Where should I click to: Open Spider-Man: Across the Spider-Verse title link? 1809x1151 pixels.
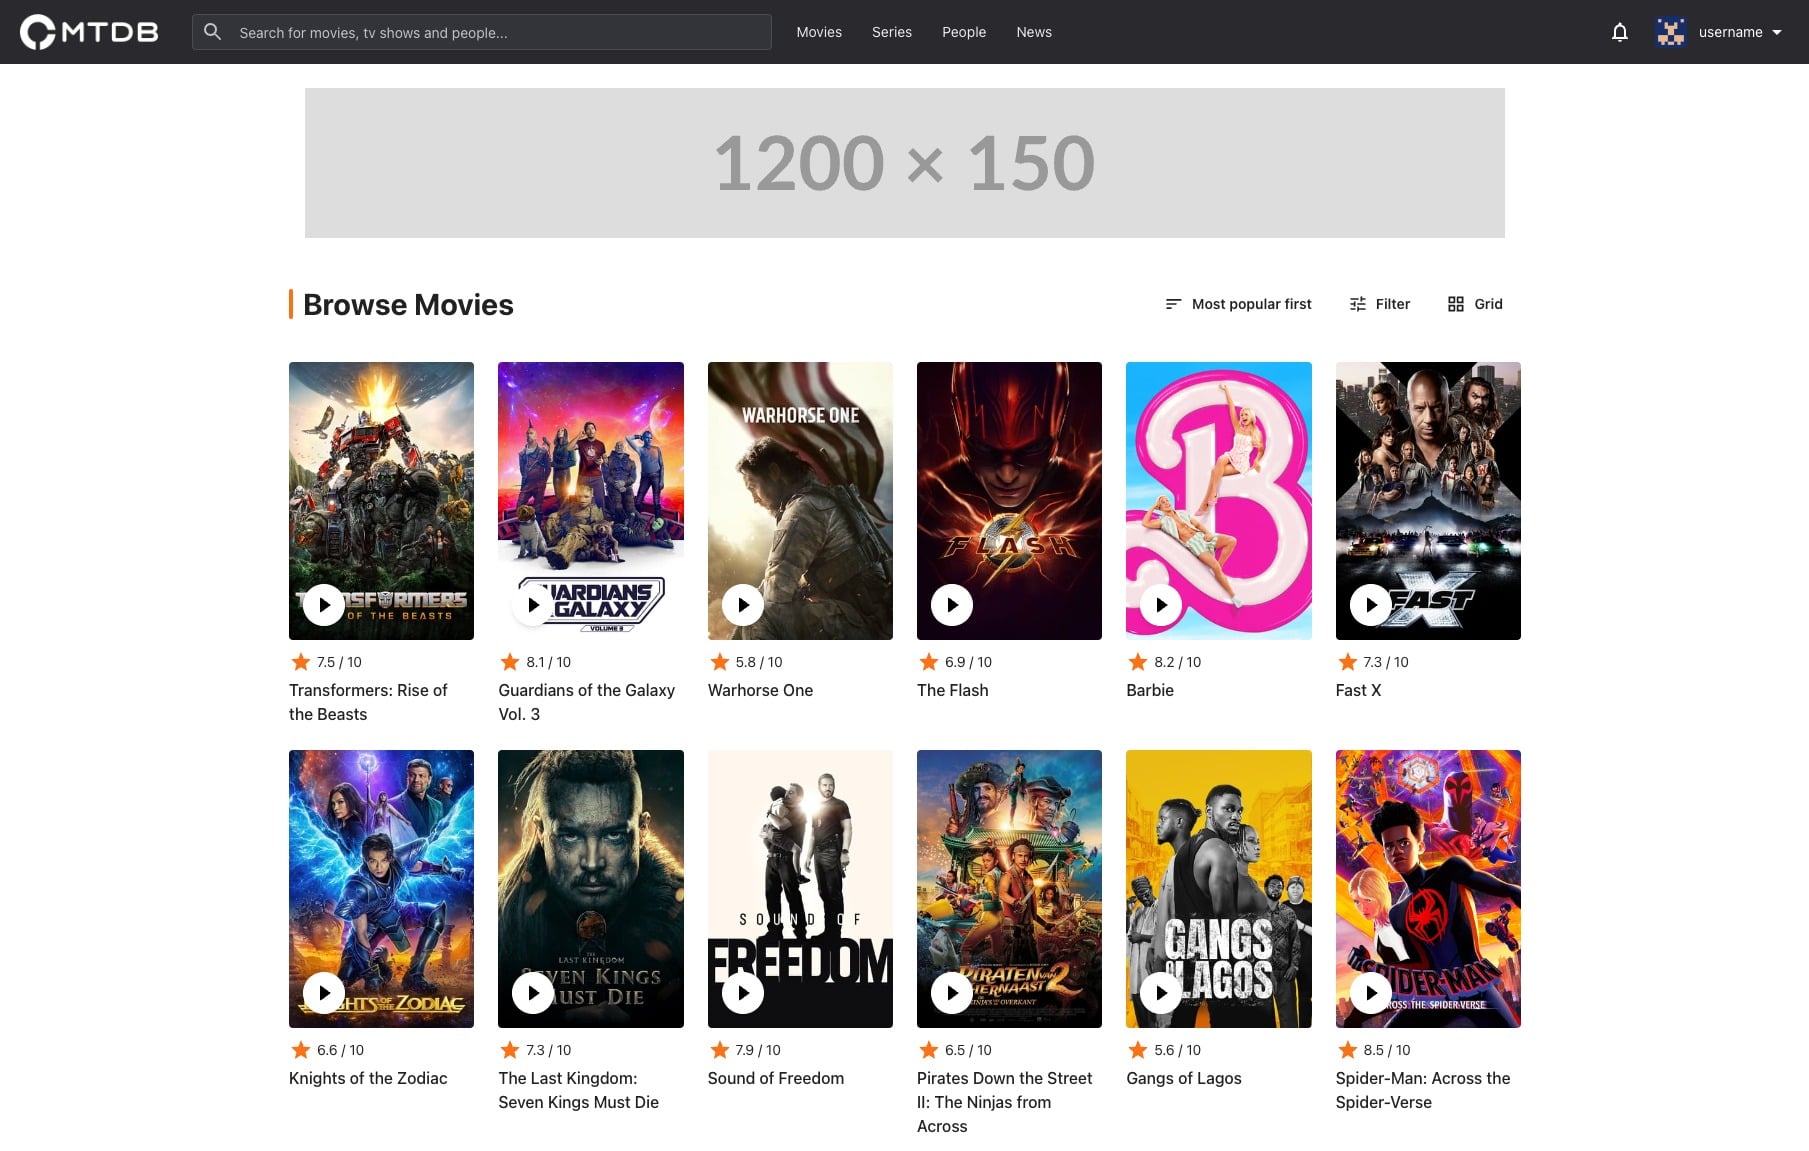1423,1090
